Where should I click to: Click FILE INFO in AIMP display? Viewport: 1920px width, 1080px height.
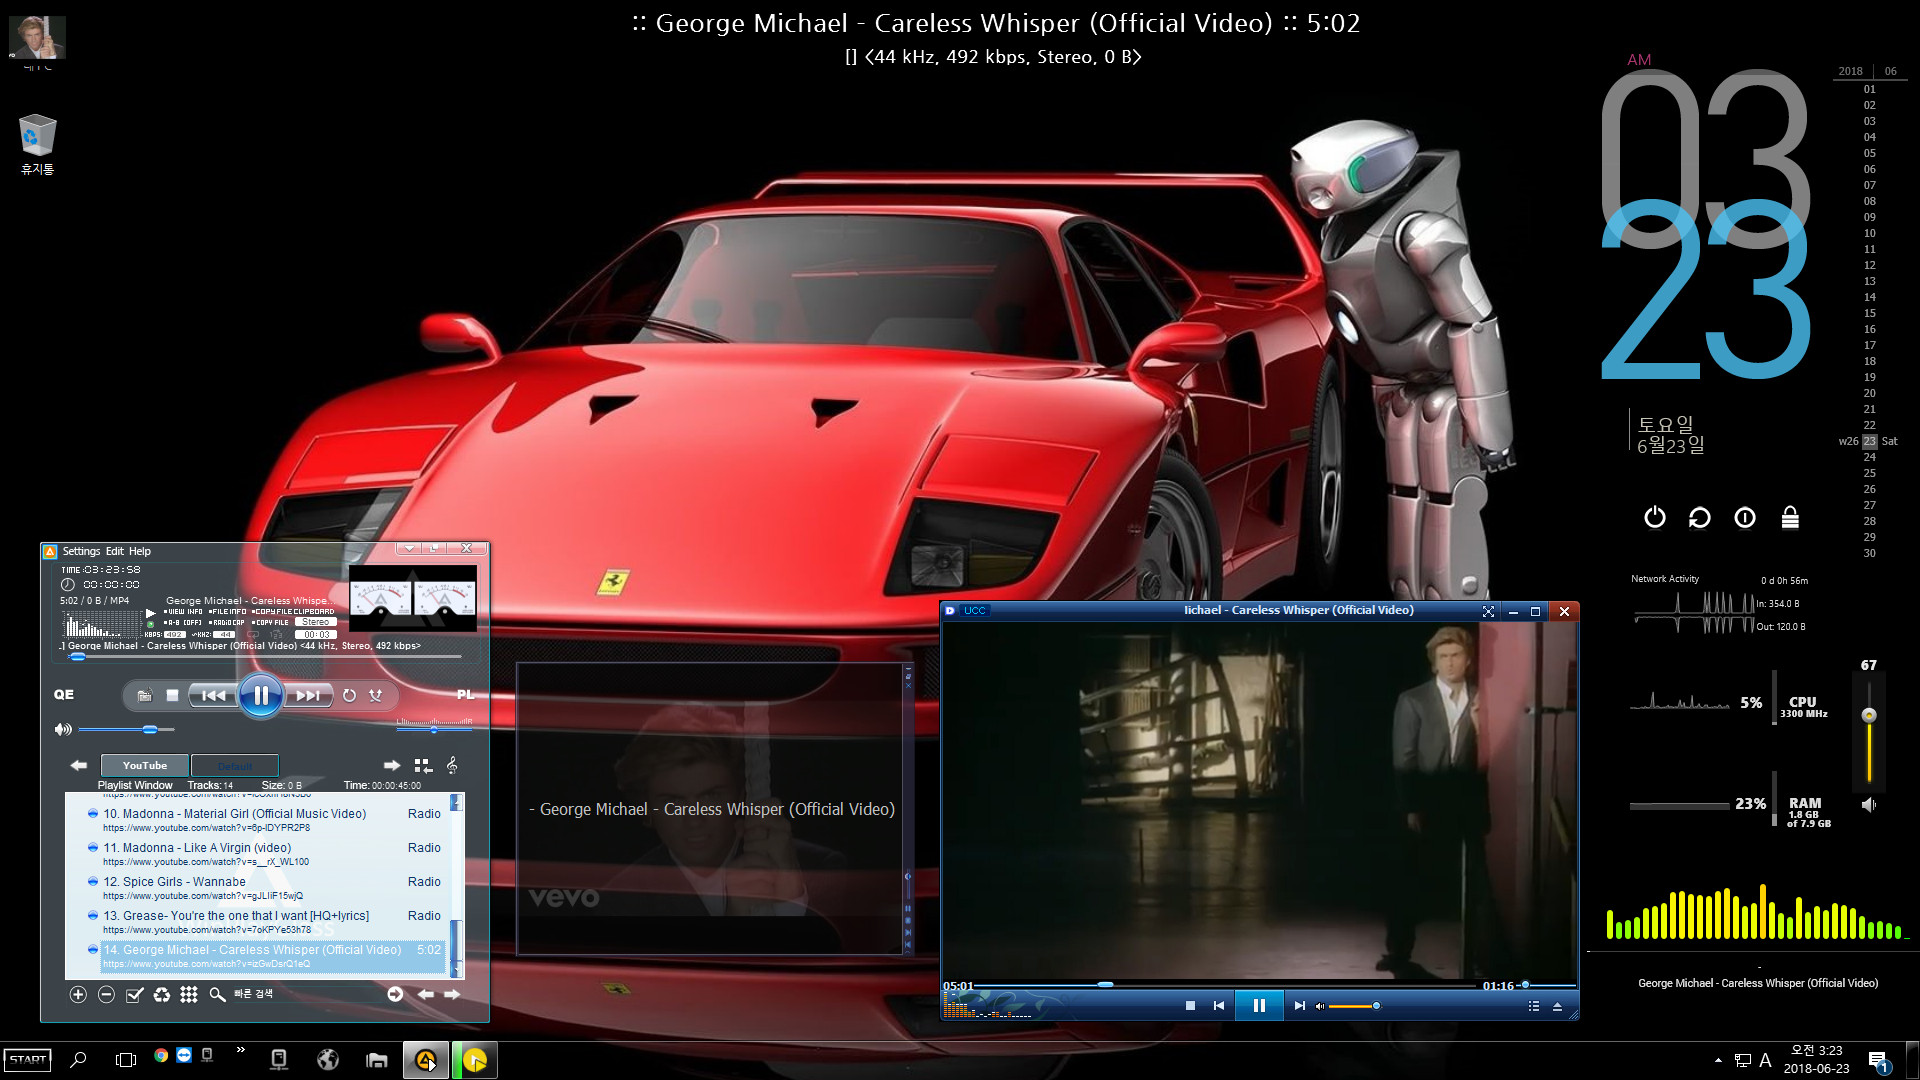[228, 611]
